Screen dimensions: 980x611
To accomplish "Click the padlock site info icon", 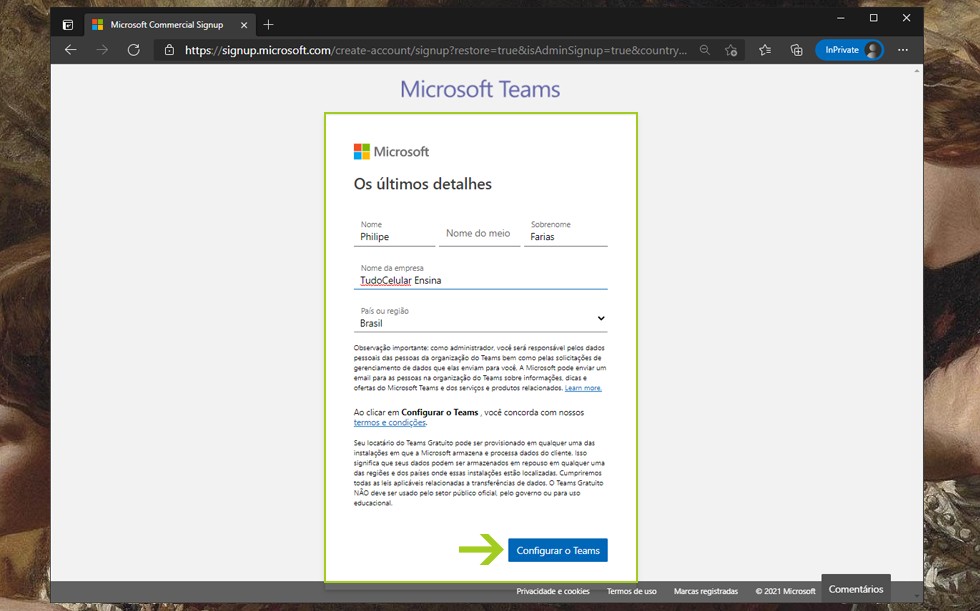I will (x=169, y=50).
